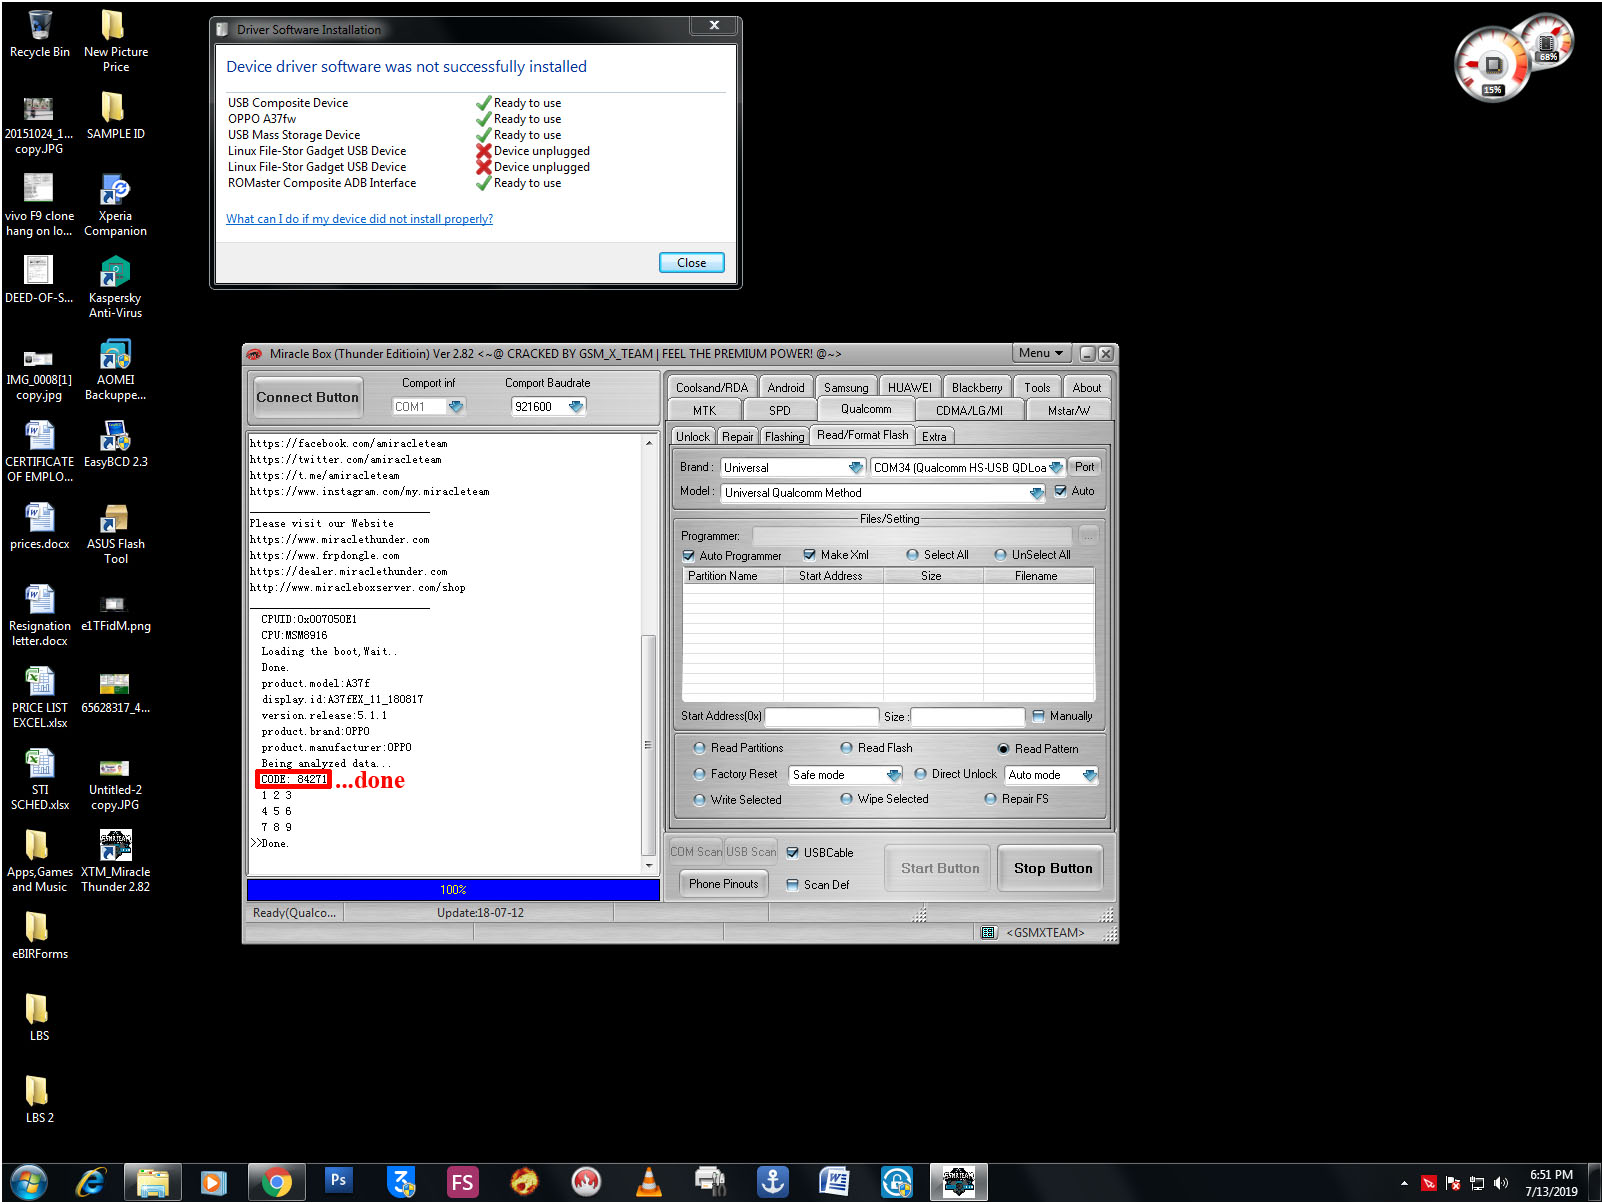Open the LBS 2 folder icon
This screenshot has height=1204, width=1602.
click(40, 1100)
